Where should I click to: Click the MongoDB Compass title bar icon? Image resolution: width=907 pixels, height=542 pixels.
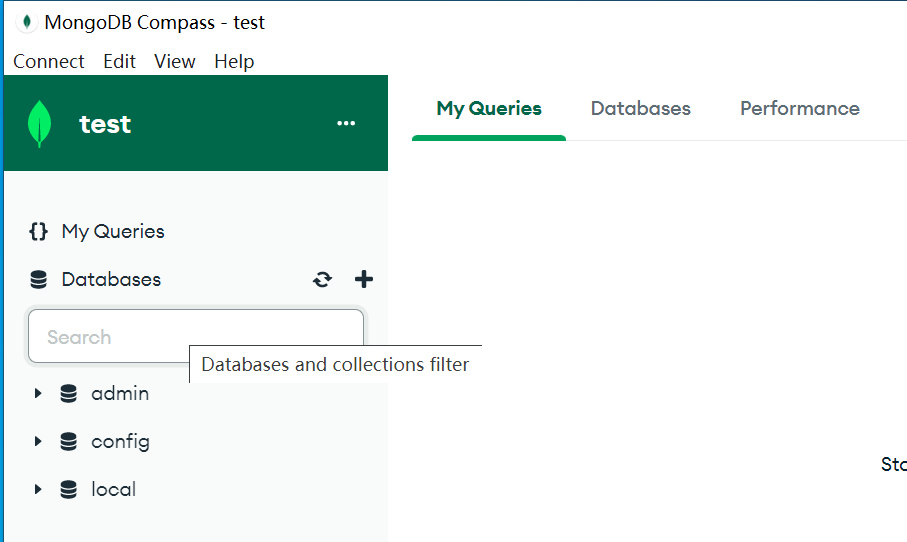tap(26, 23)
